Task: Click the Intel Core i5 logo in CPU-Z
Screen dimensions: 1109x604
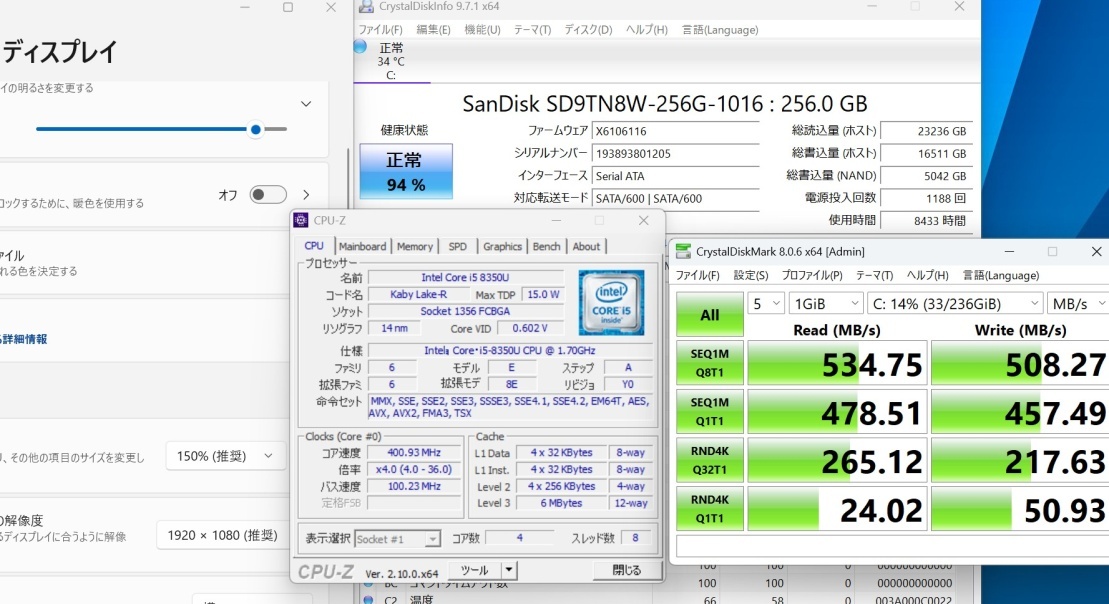Action: (x=611, y=302)
